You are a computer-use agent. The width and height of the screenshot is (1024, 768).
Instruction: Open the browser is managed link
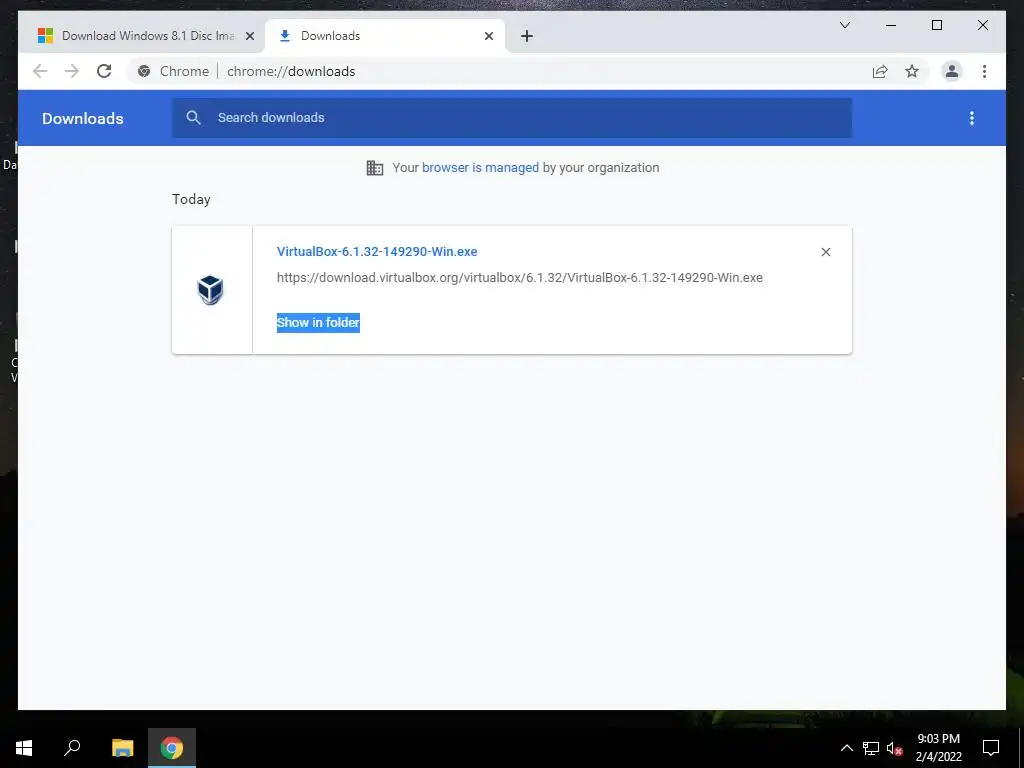click(x=480, y=168)
